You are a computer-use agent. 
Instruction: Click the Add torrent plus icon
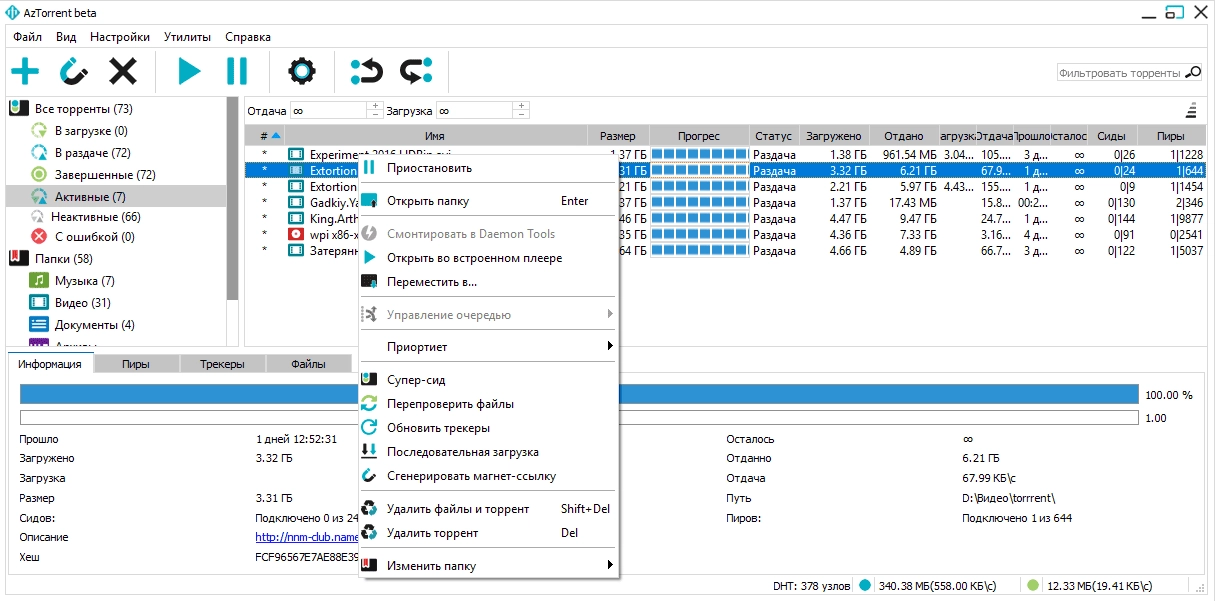click(x=24, y=71)
